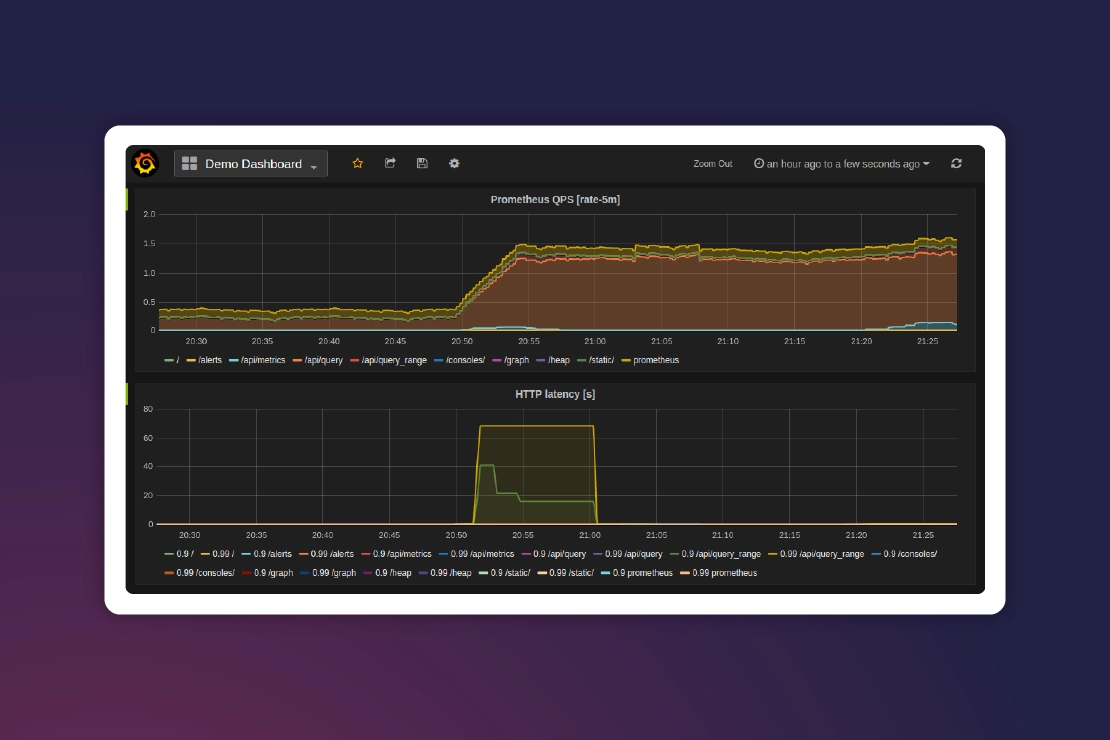
Task: Refresh the dashboard using refresh icon
Action: point(956,164)
